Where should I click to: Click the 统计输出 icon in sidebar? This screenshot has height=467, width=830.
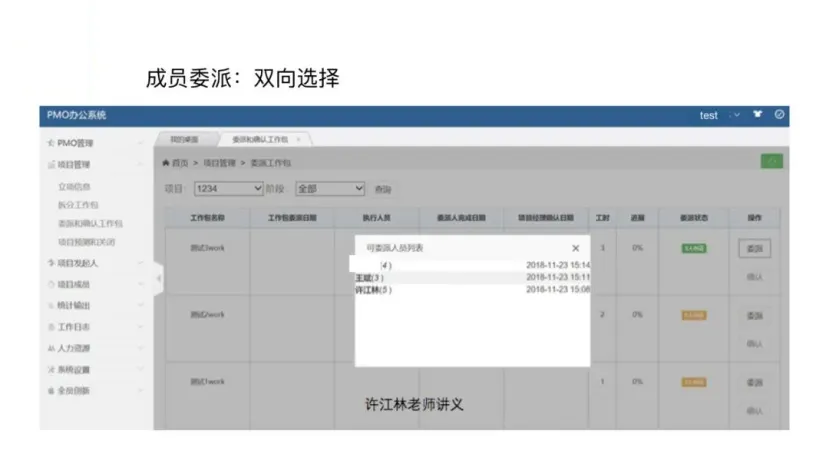point(51,306)
